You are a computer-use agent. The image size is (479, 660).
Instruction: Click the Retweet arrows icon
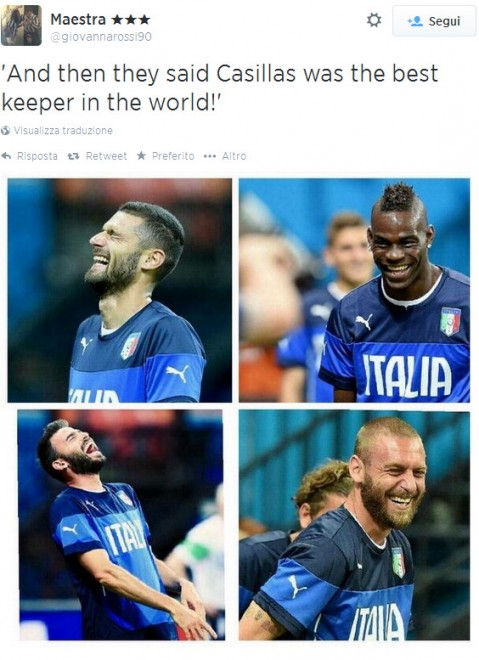74,156
